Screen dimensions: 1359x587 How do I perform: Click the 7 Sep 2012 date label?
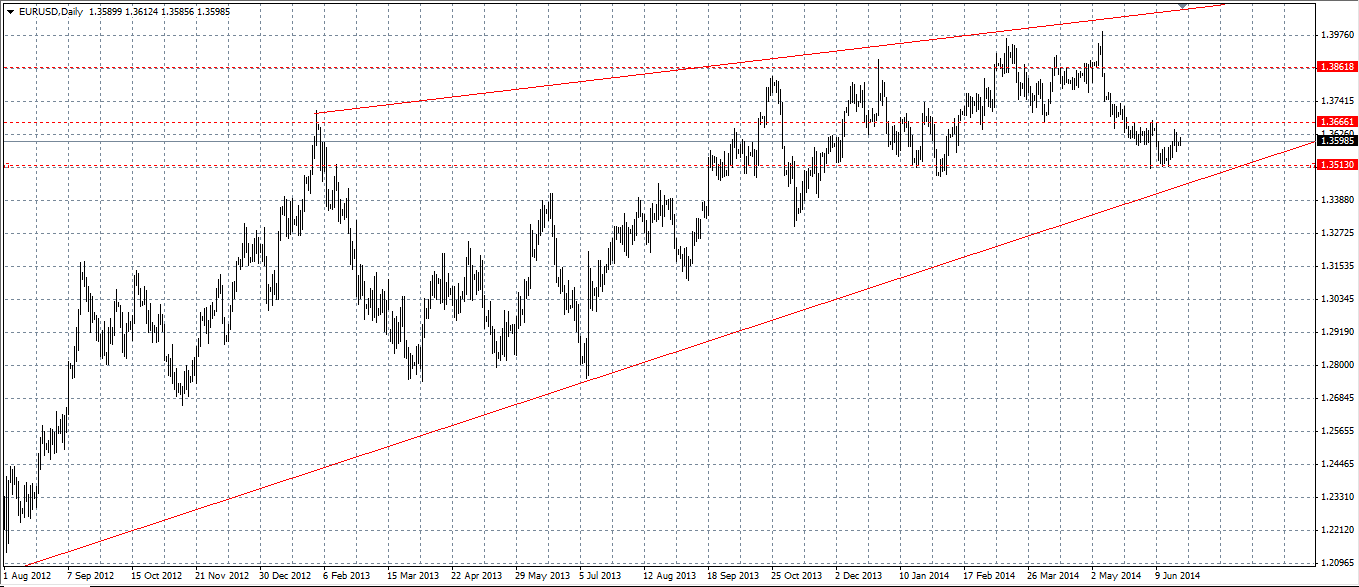point(92,577)
